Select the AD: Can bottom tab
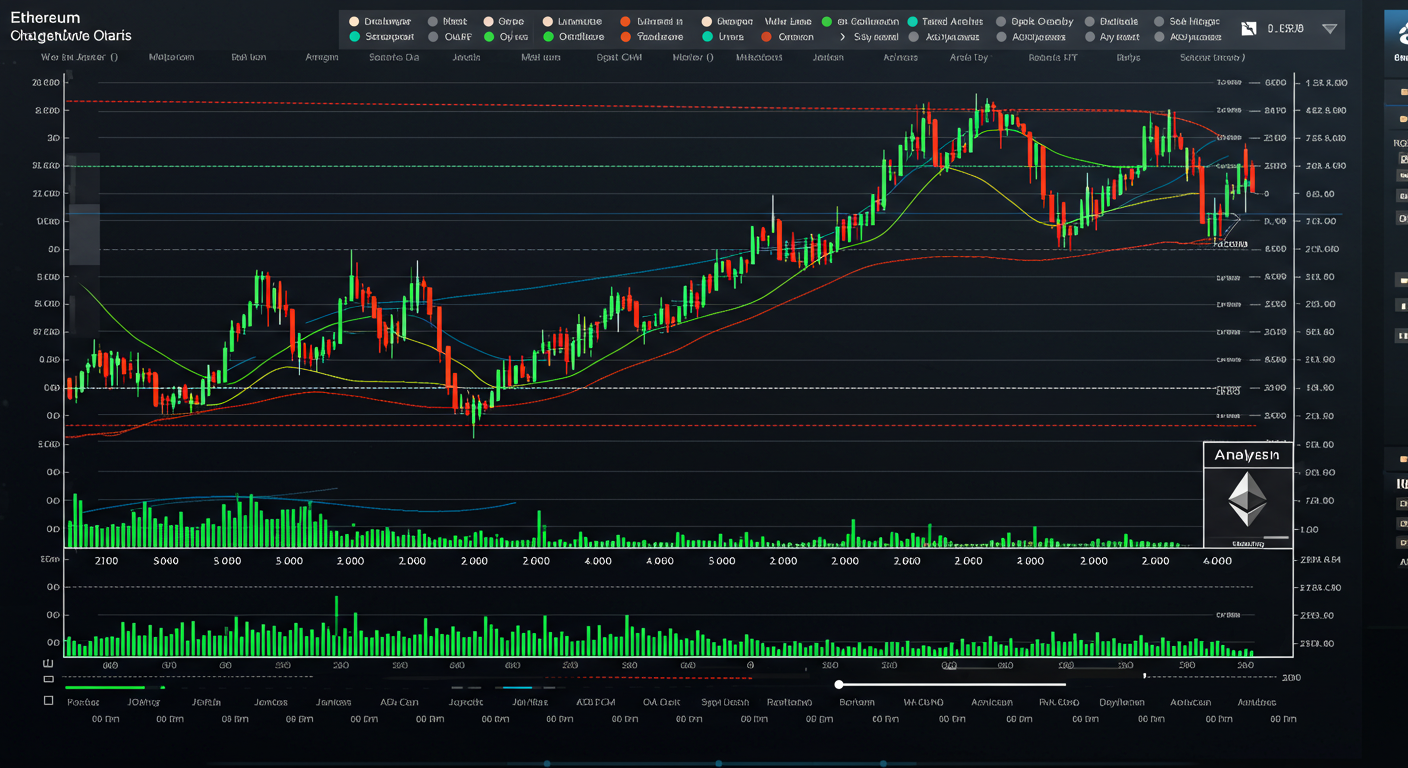Viewport: 1408px width, 768px height. pyautogui.click(x=399, y=702)
